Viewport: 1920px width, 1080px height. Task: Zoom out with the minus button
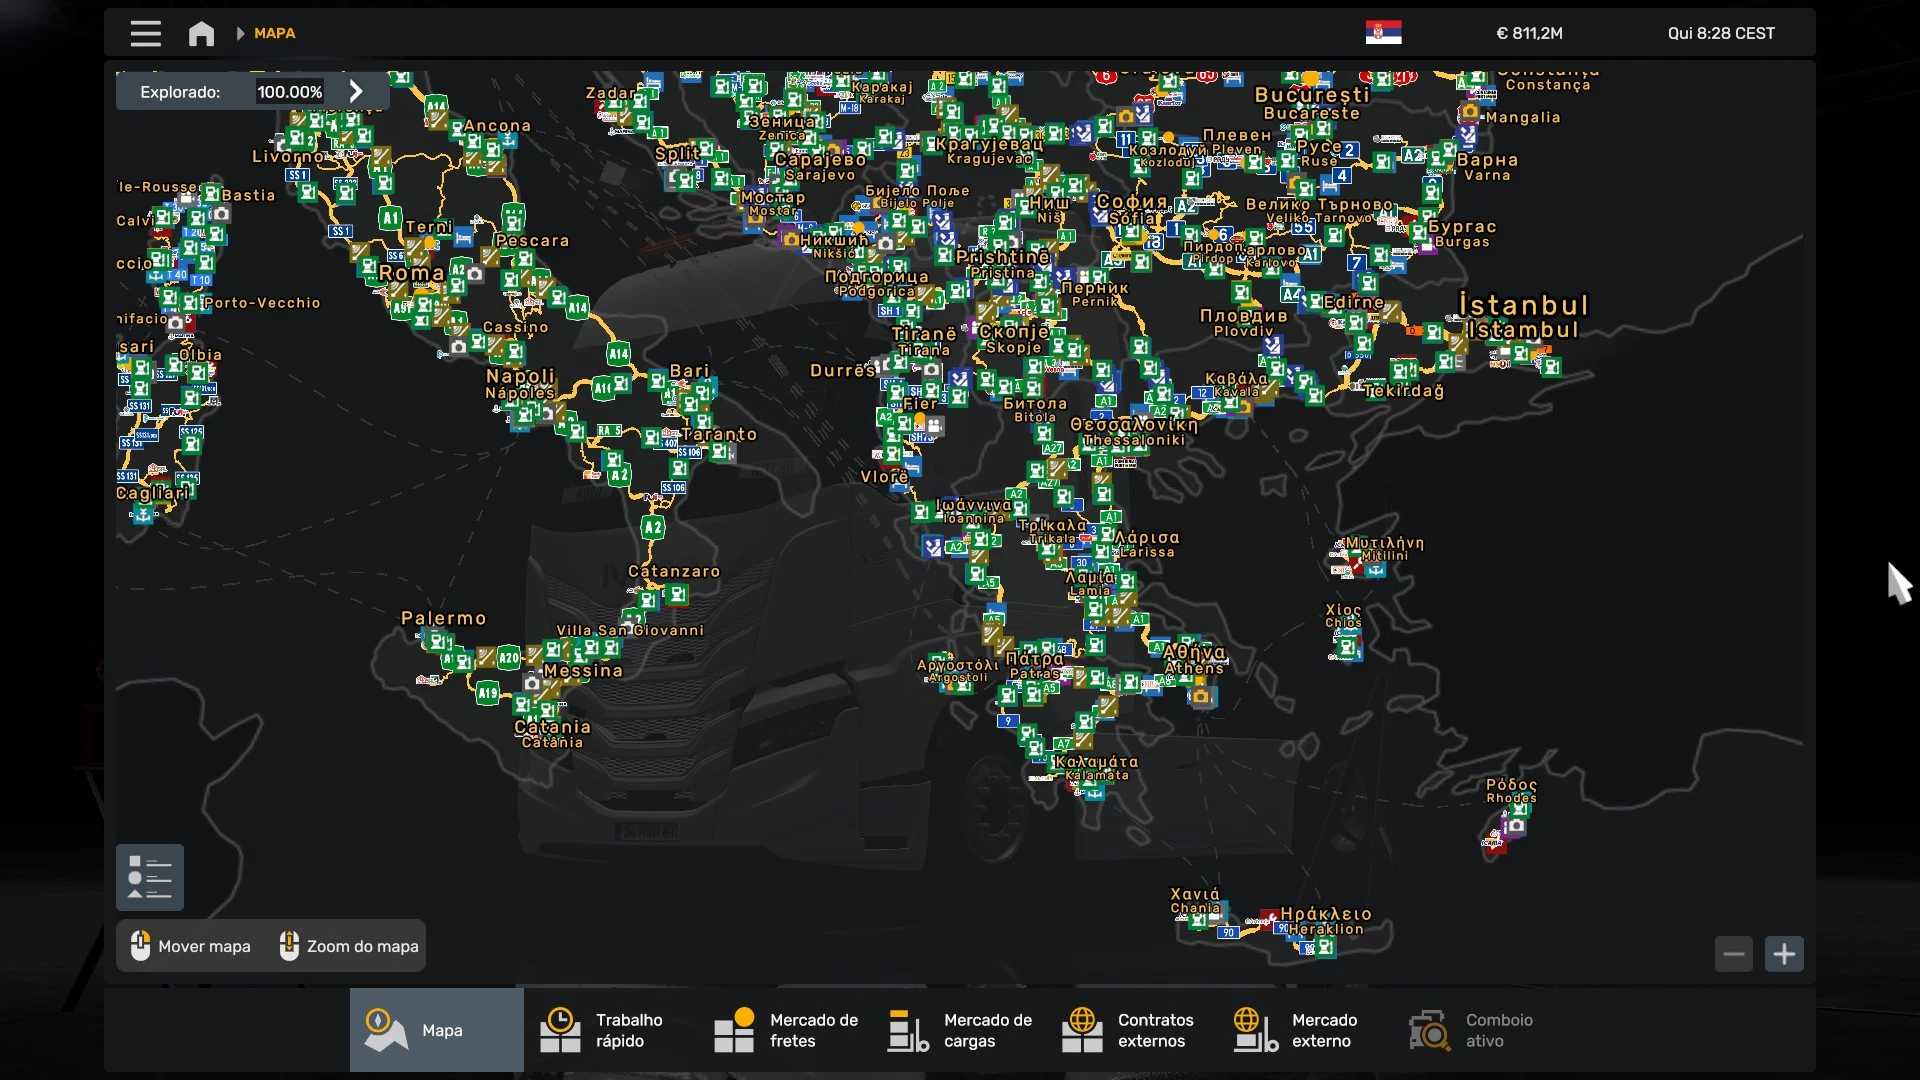pyautogui.click(x=1733, y=954)
